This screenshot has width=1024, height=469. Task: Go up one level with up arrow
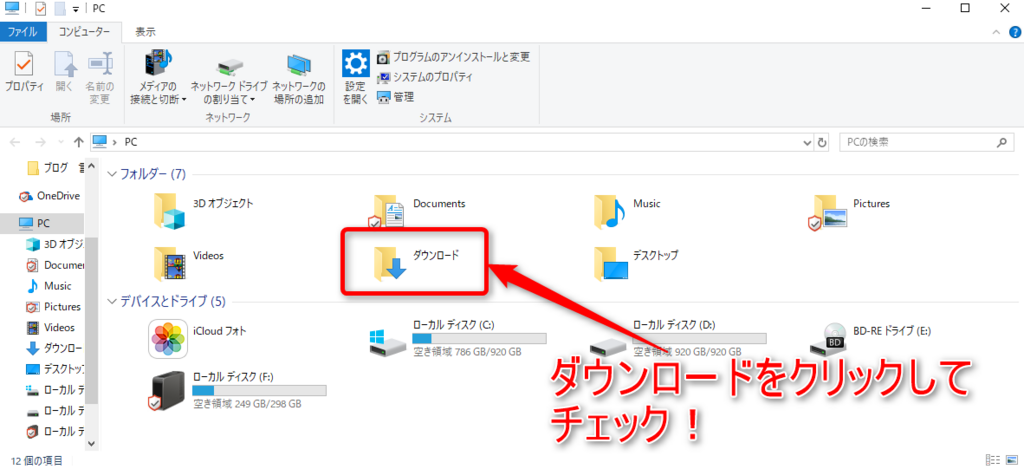[78, 142]
